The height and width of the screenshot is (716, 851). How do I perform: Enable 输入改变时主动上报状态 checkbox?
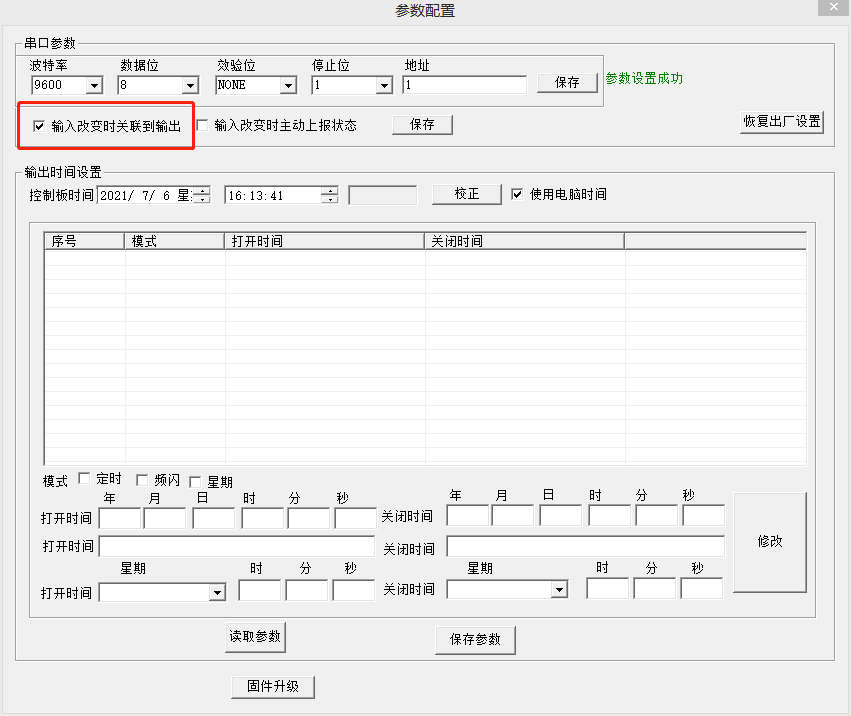(202, 126)
